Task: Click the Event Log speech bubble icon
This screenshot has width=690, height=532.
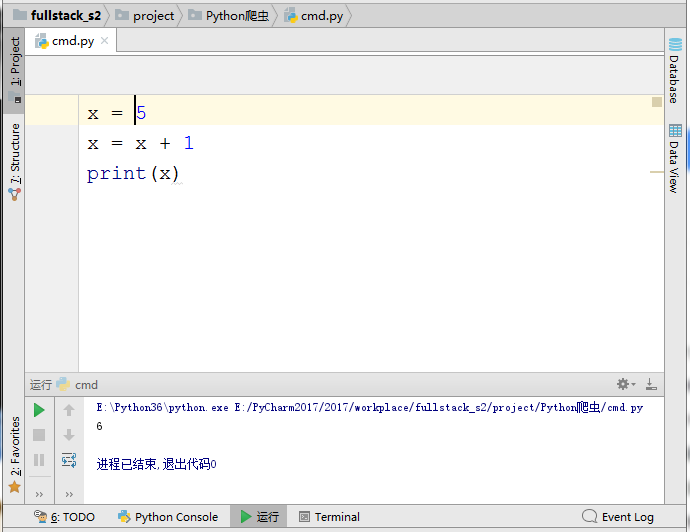Action: 589,516
